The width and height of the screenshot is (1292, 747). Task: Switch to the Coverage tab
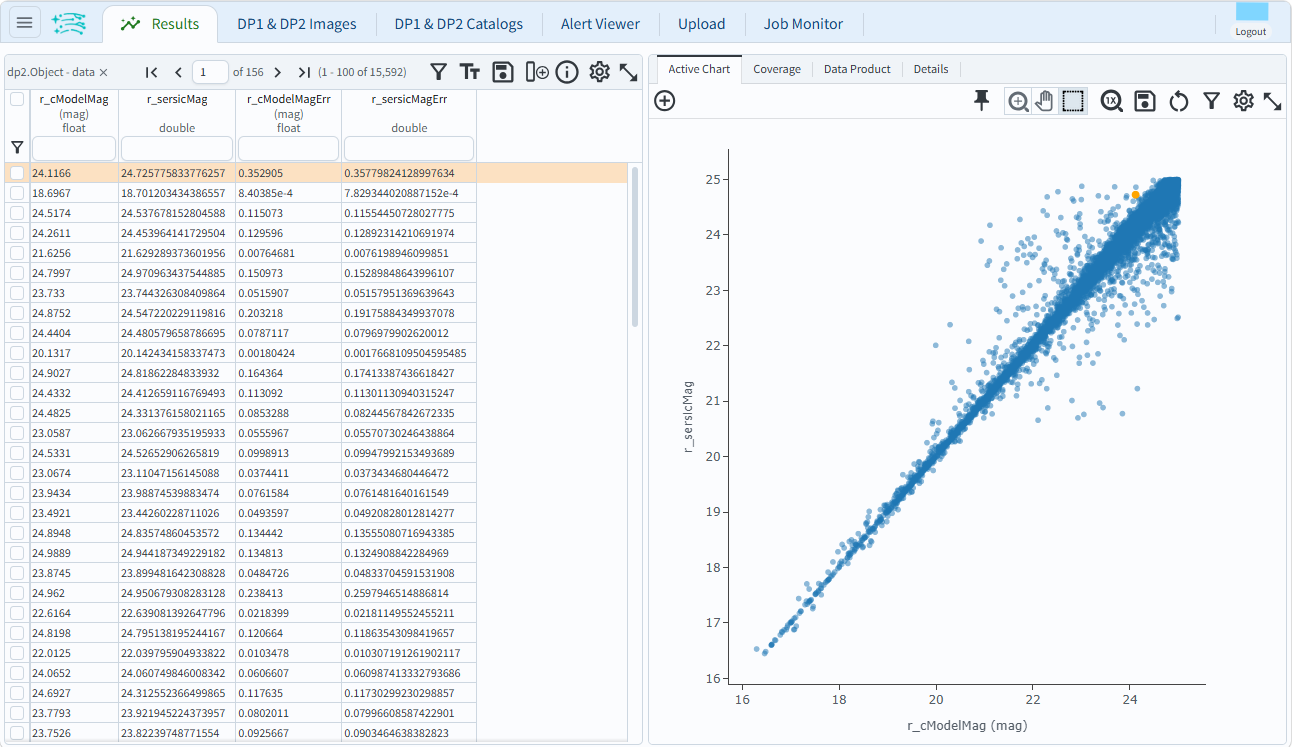click(777, 69)
